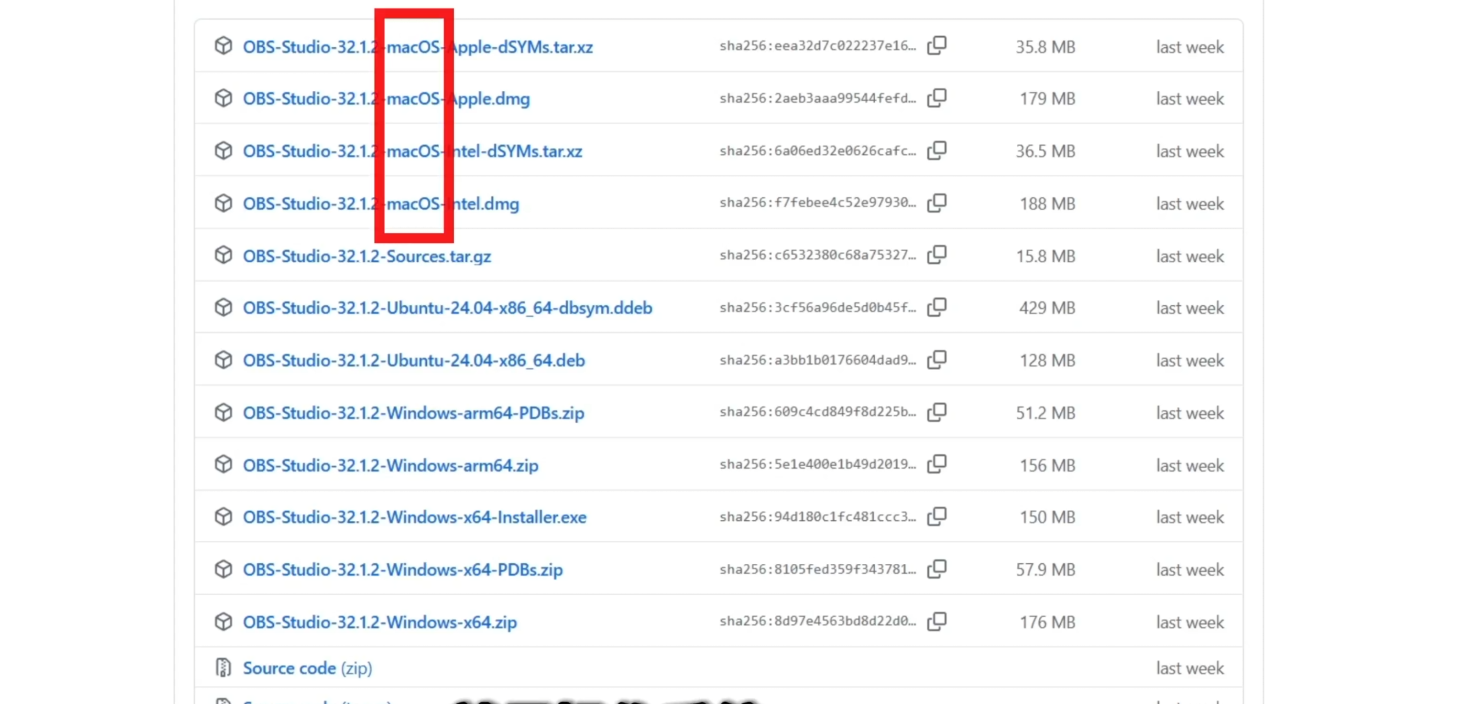Click the package icon beside Windows-arm64.zip

coord(224,465)
